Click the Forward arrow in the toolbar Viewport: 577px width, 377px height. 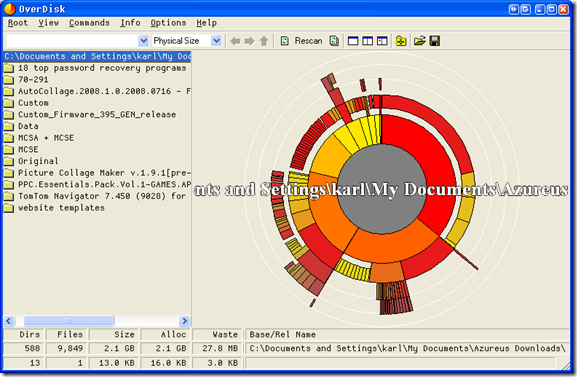coord(249,41)
